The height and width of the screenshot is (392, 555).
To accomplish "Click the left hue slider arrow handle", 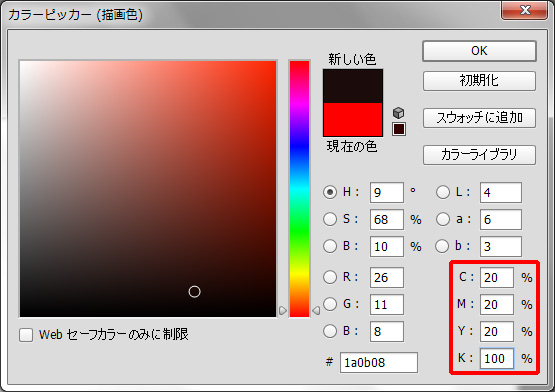I will [x=282, y=311].
